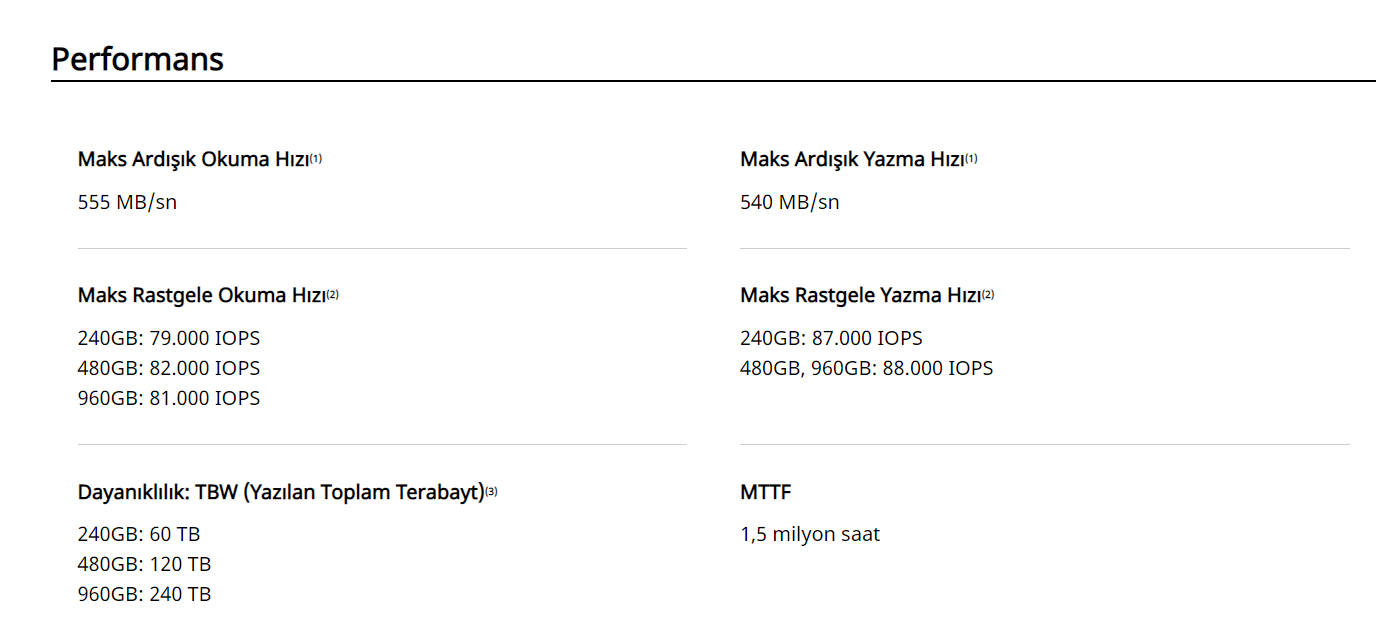Viewport: 1400px width, 631px height.
Task: Select the 240GB: 87.000 IOPS line
Action: click(831, 338)
